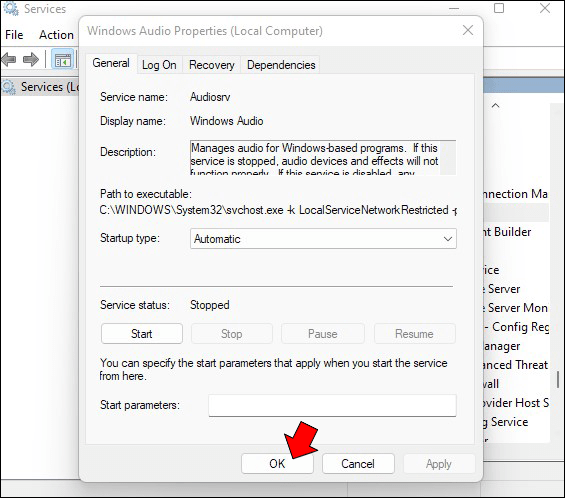Click the disabled Pause button
The height and width of the screenshot is (498, 565).
pyautogui.click(x=322, y=334)
